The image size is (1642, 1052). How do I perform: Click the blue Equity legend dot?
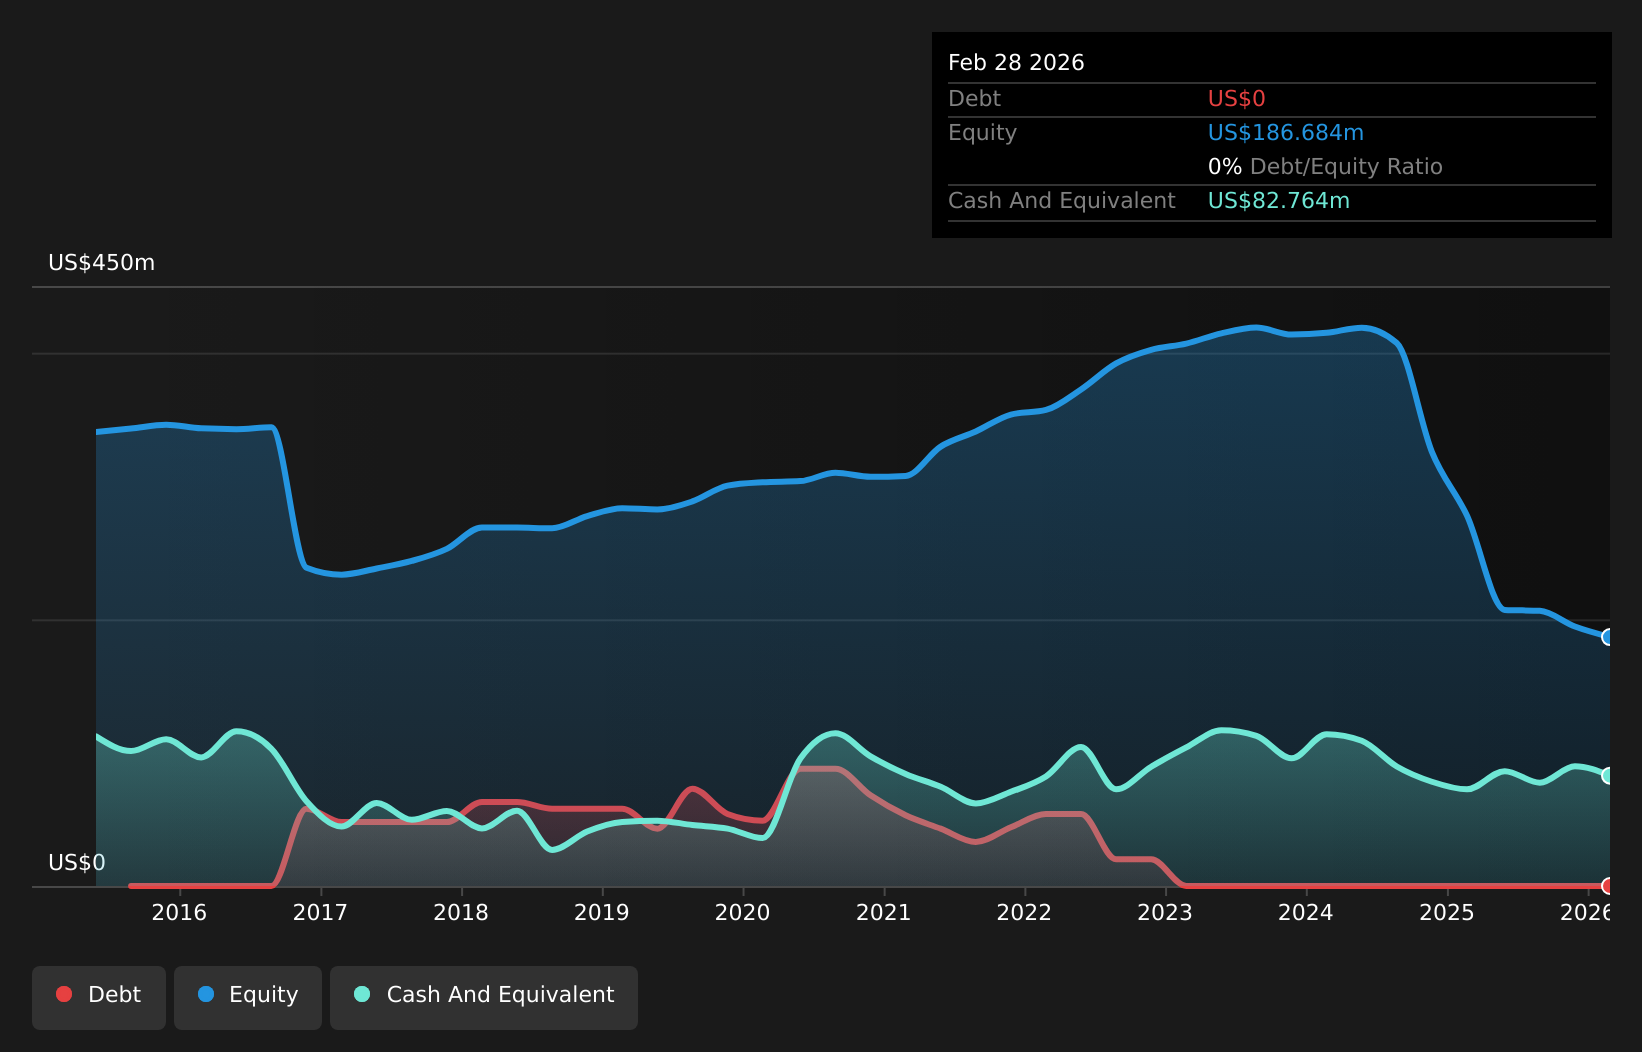pyautogui.click(x=205, y=994)
